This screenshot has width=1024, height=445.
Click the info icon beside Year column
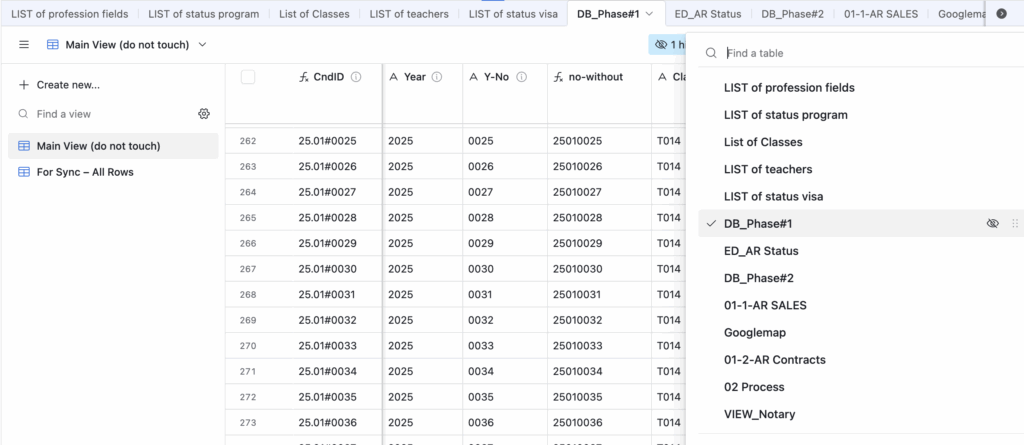pos(437,77)
